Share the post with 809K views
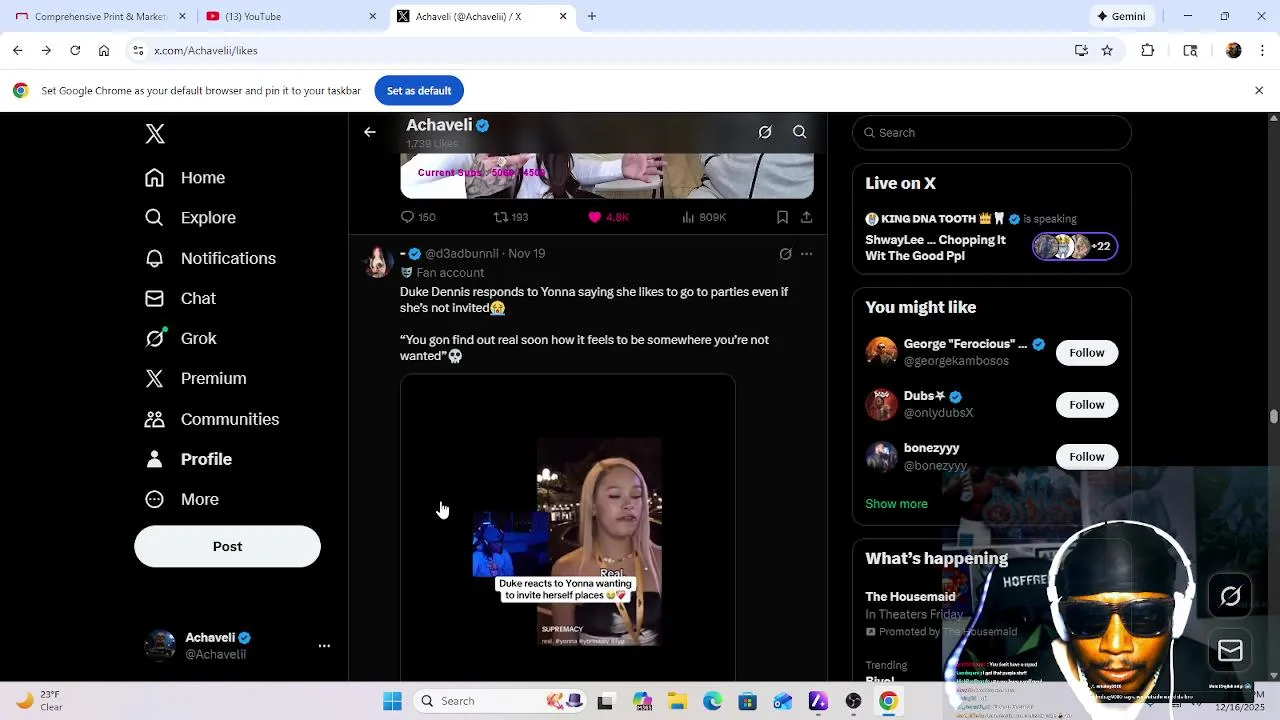 [806, 217]
